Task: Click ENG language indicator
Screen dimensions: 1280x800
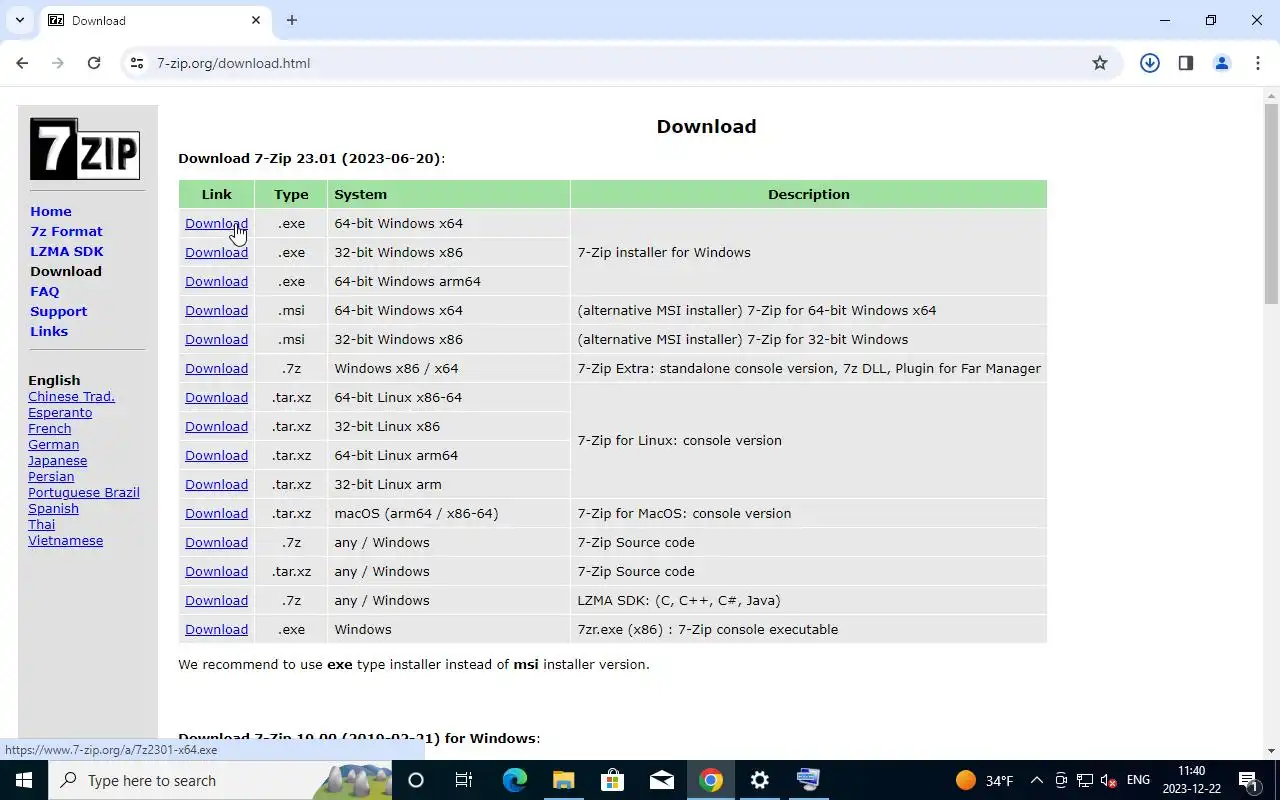Action: [1138, 780]
